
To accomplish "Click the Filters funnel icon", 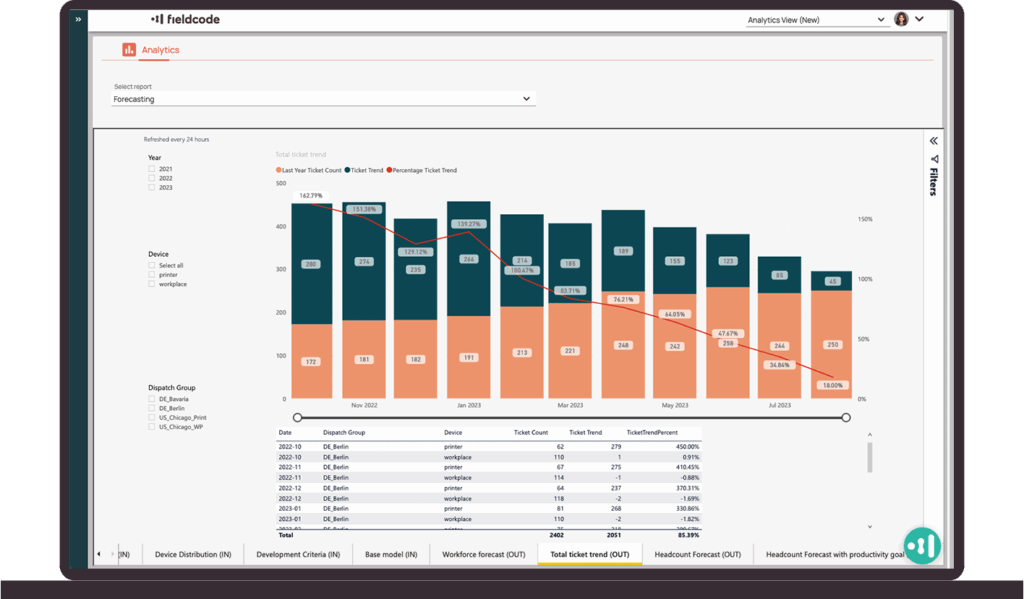I will click(934, 159).
